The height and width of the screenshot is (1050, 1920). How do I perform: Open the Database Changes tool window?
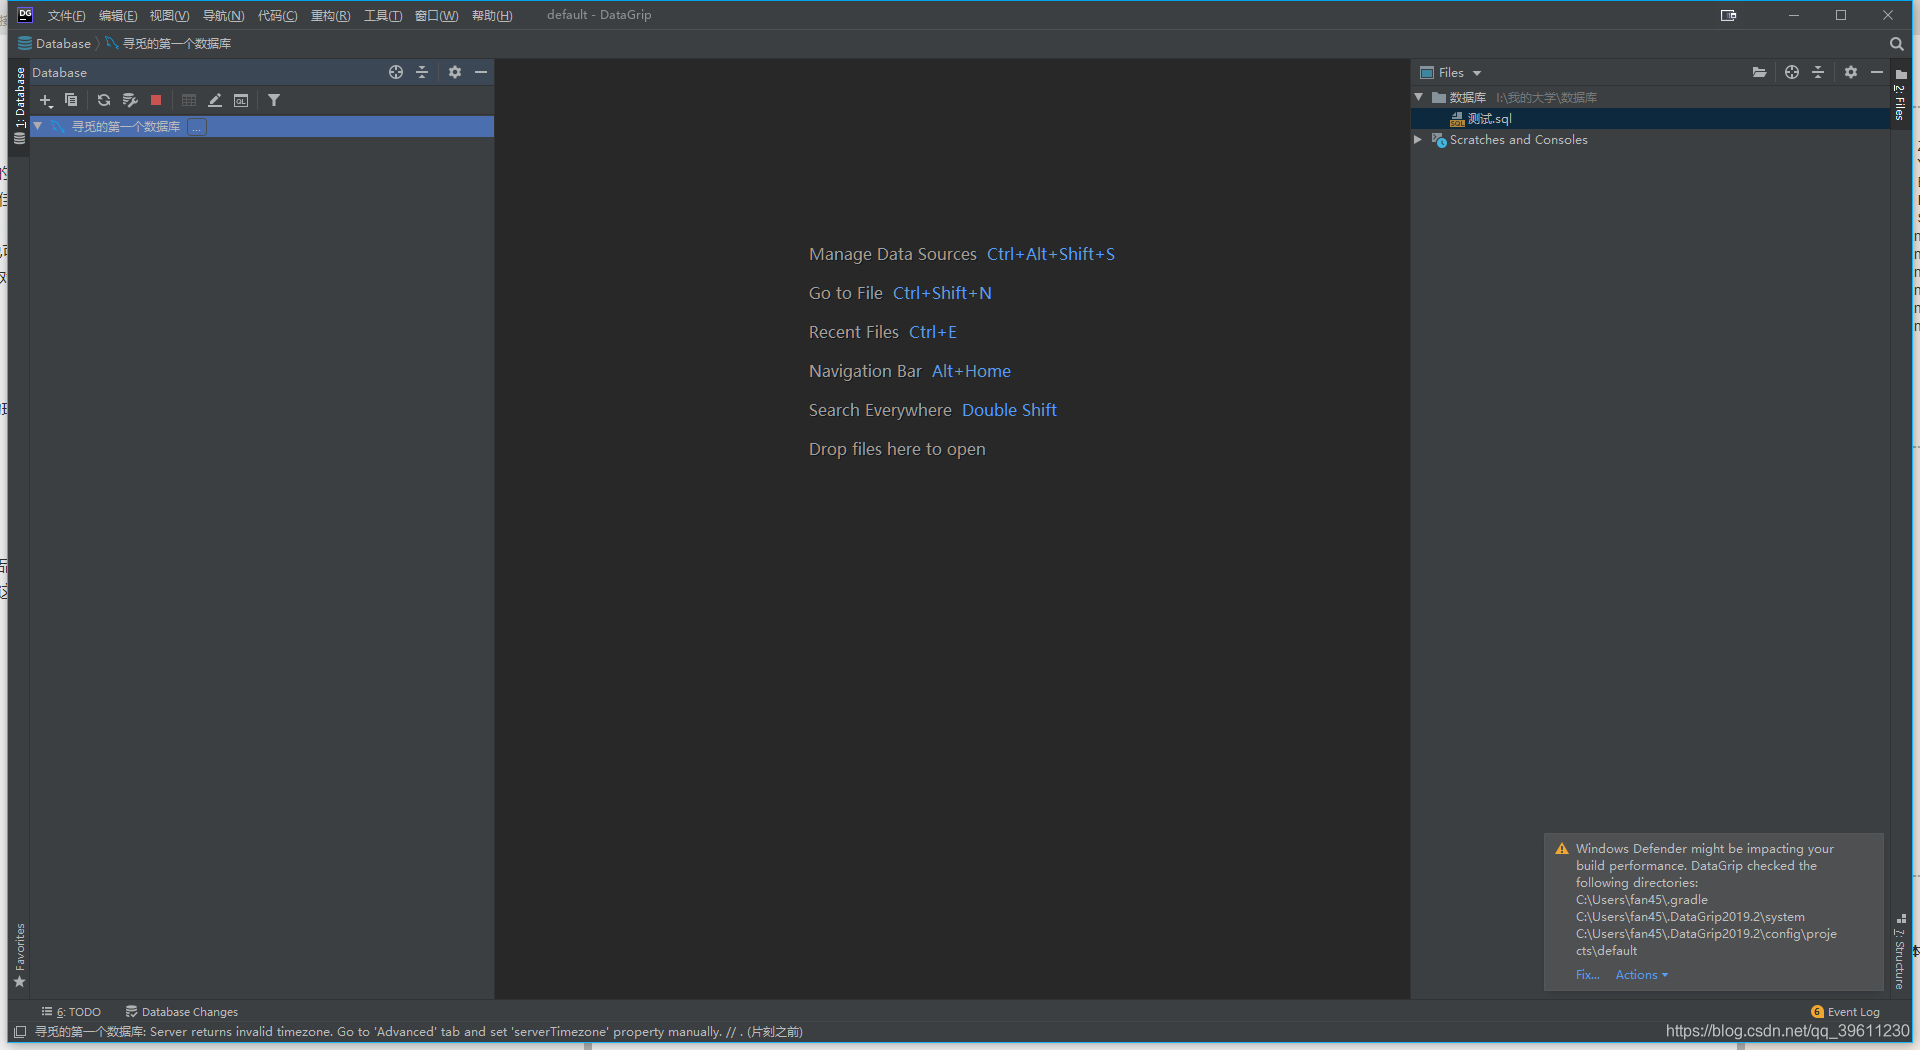[182, 1012]
